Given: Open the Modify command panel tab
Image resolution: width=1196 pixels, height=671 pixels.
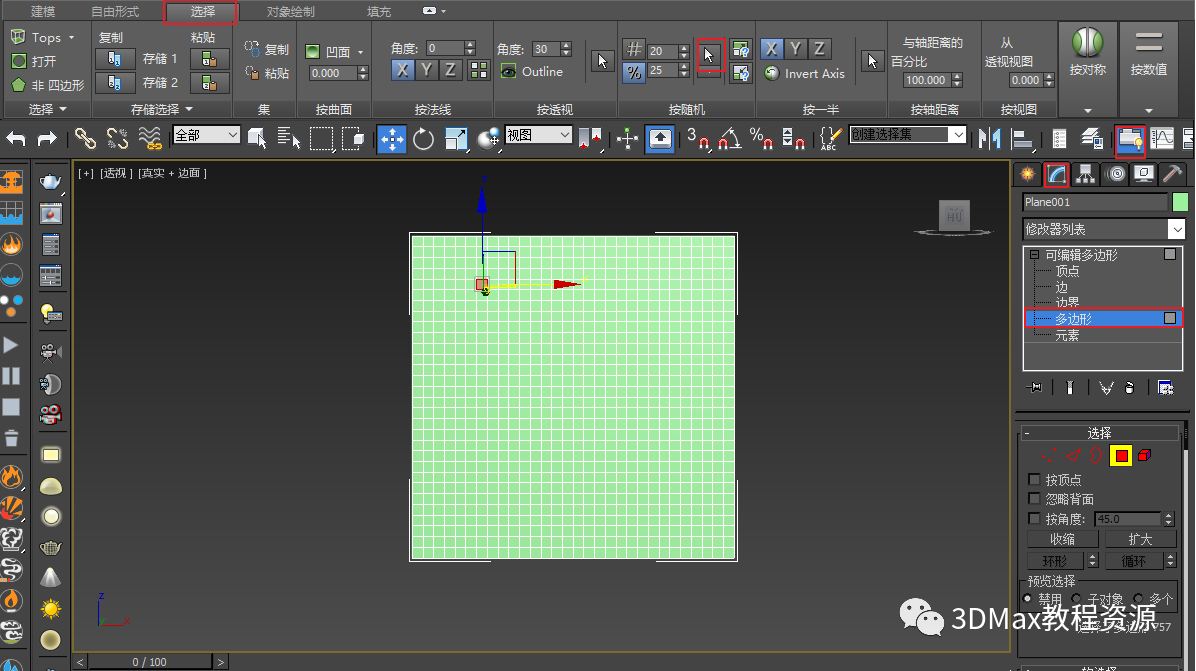Looking at the screenshot, I should [1056, 175].
